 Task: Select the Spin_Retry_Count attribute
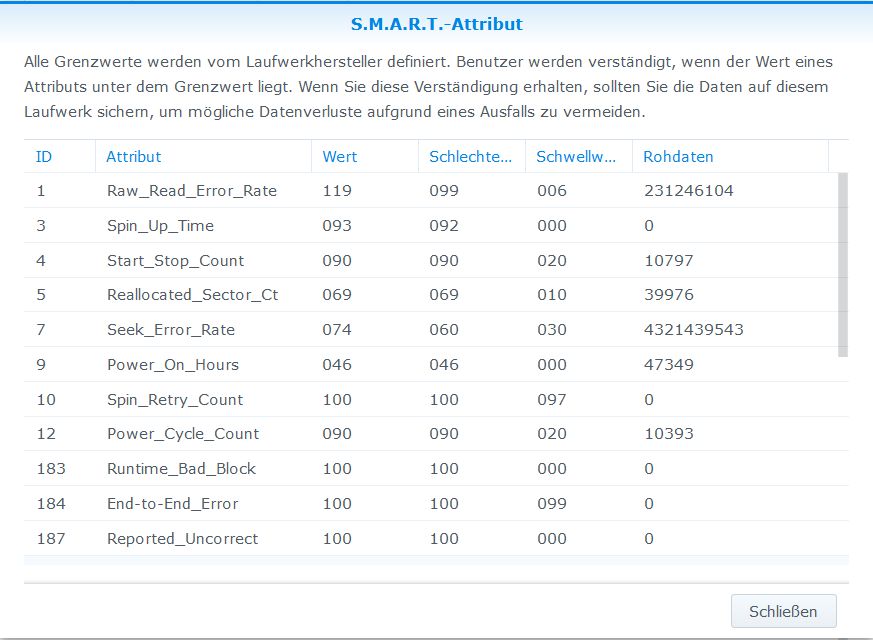pyautogui.click(x=175, y=400)
